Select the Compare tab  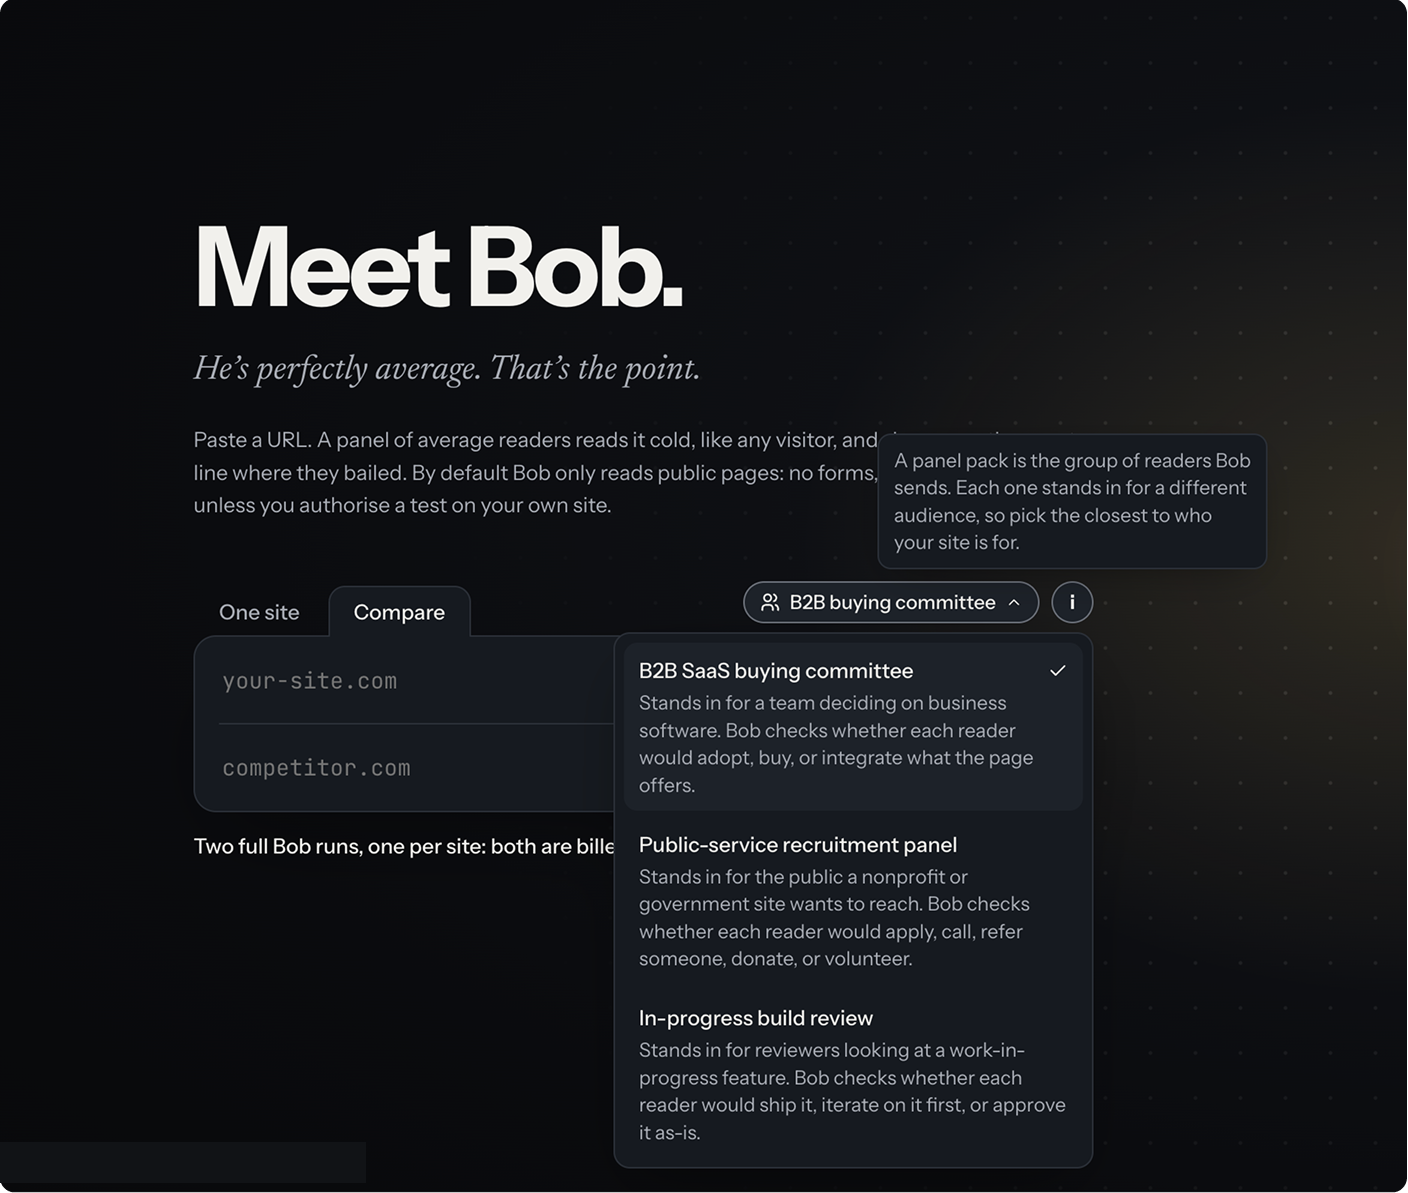pos(399,612)
